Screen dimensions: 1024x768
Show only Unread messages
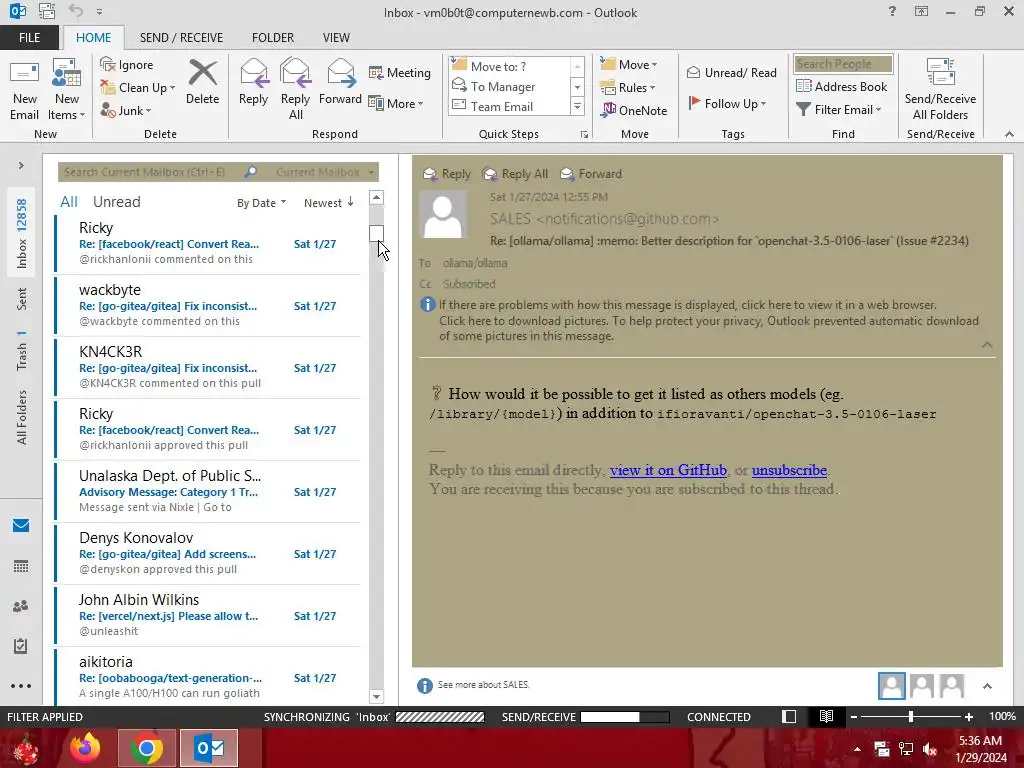coord(116,202)
